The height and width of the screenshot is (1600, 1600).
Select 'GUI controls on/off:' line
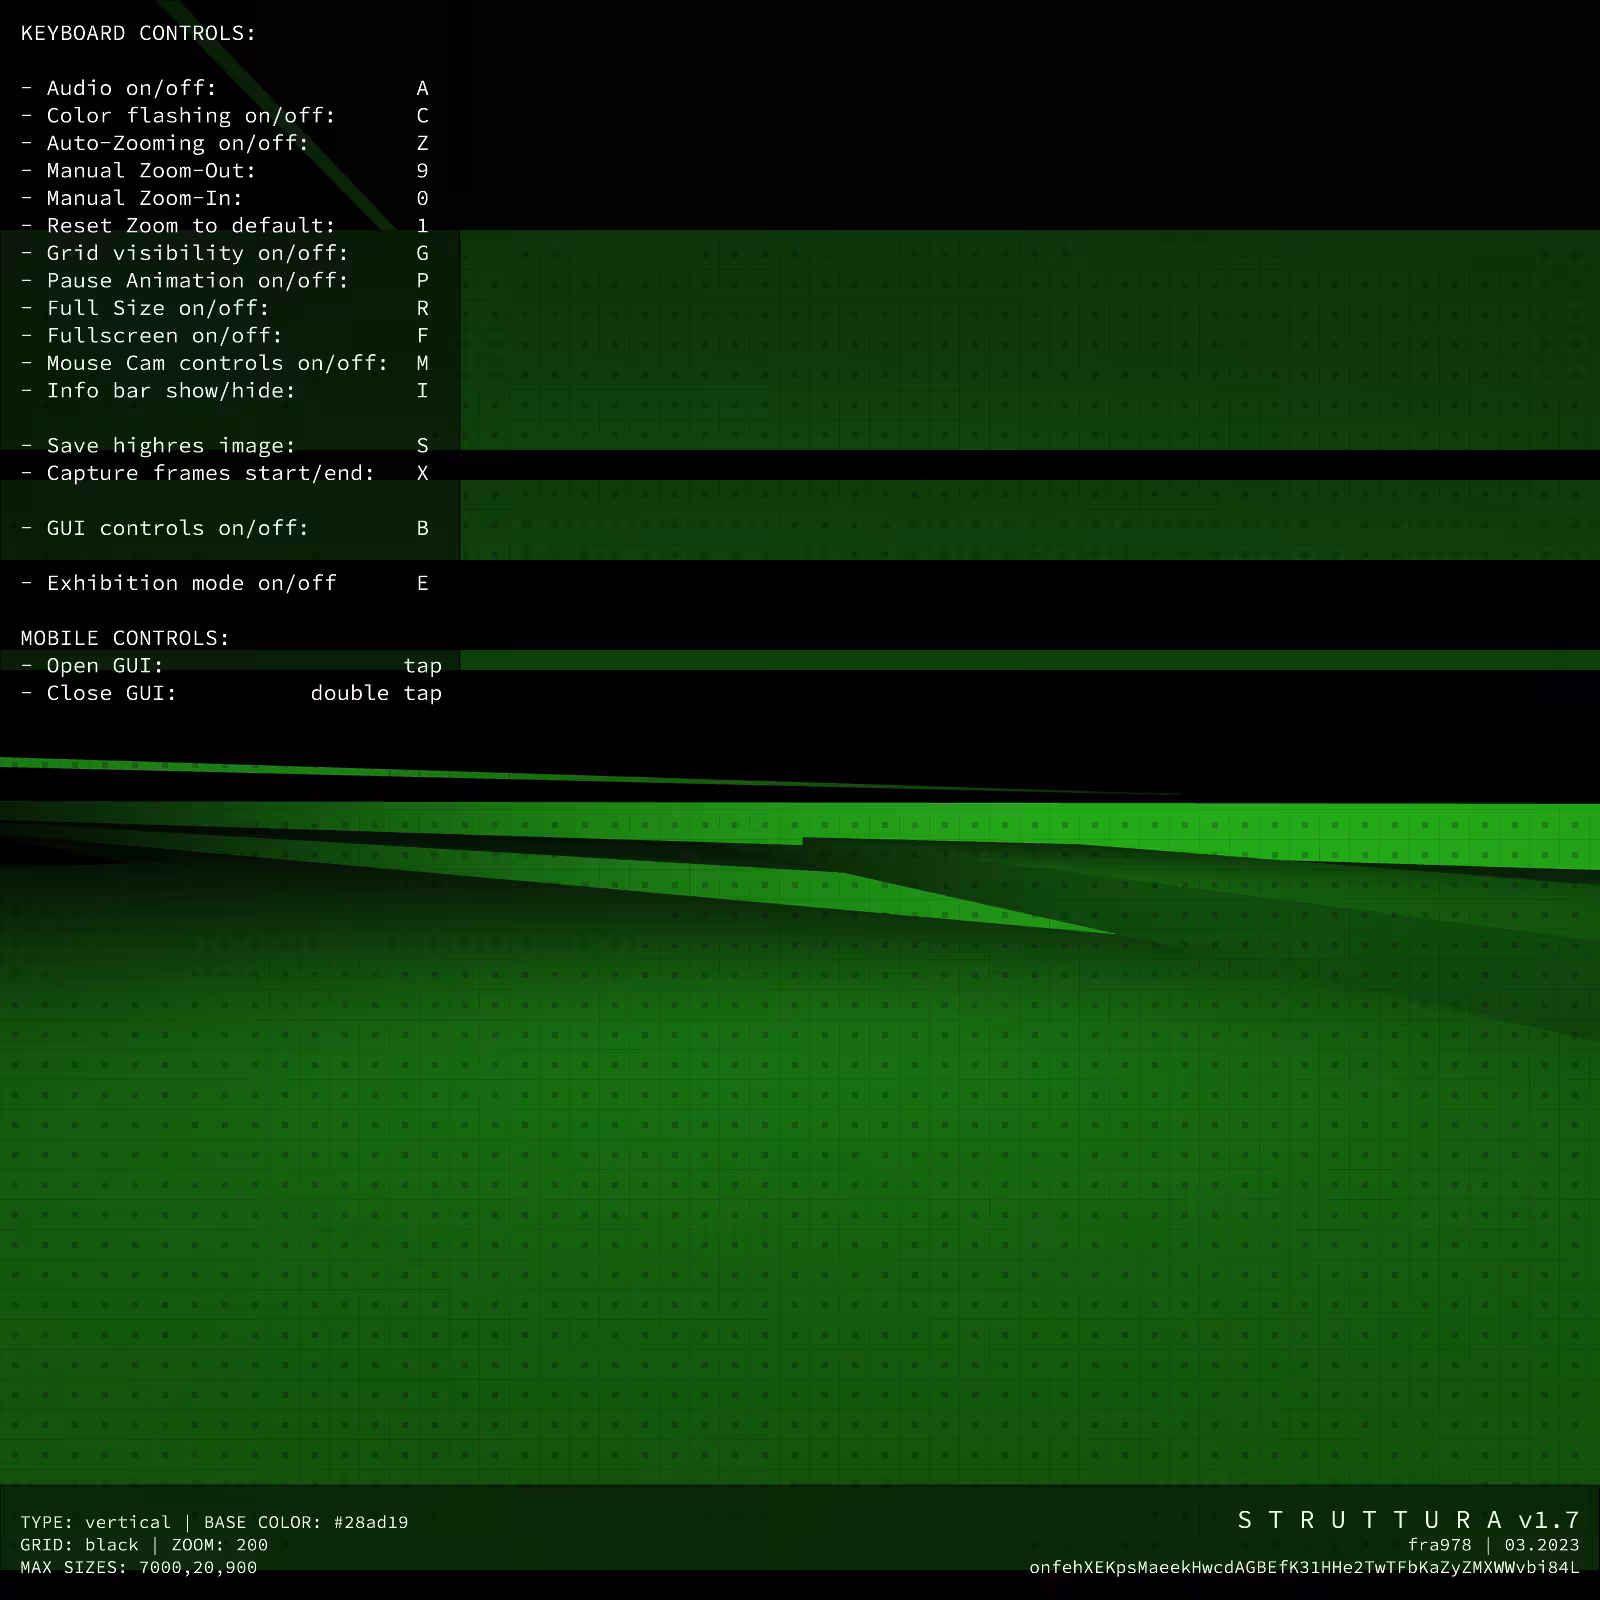pyautogui.click(x=225, y=528)
